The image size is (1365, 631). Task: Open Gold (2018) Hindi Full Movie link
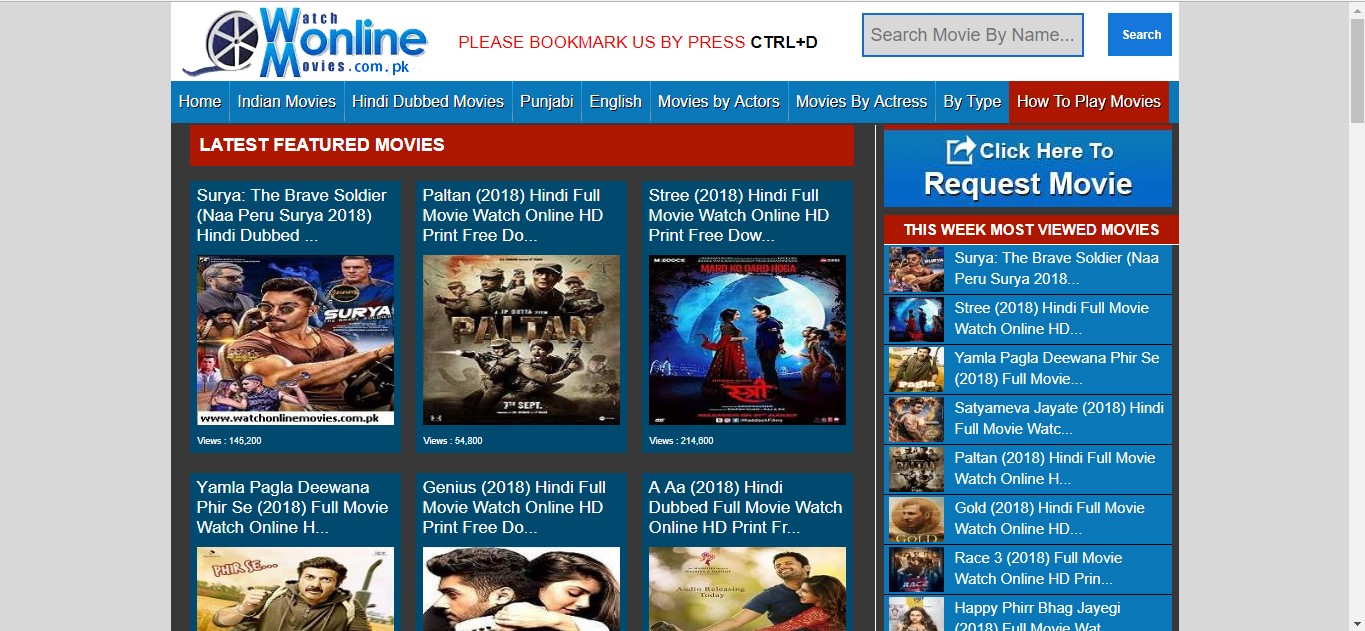1049,518
